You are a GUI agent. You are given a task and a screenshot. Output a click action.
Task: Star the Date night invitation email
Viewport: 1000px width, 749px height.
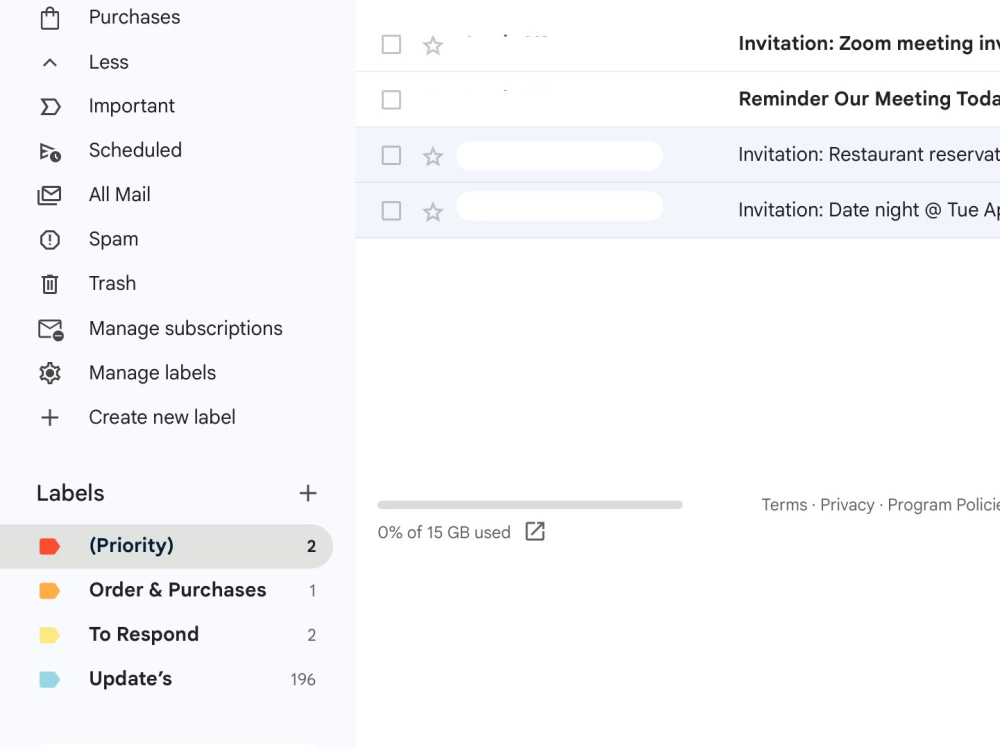pos(433,212)
